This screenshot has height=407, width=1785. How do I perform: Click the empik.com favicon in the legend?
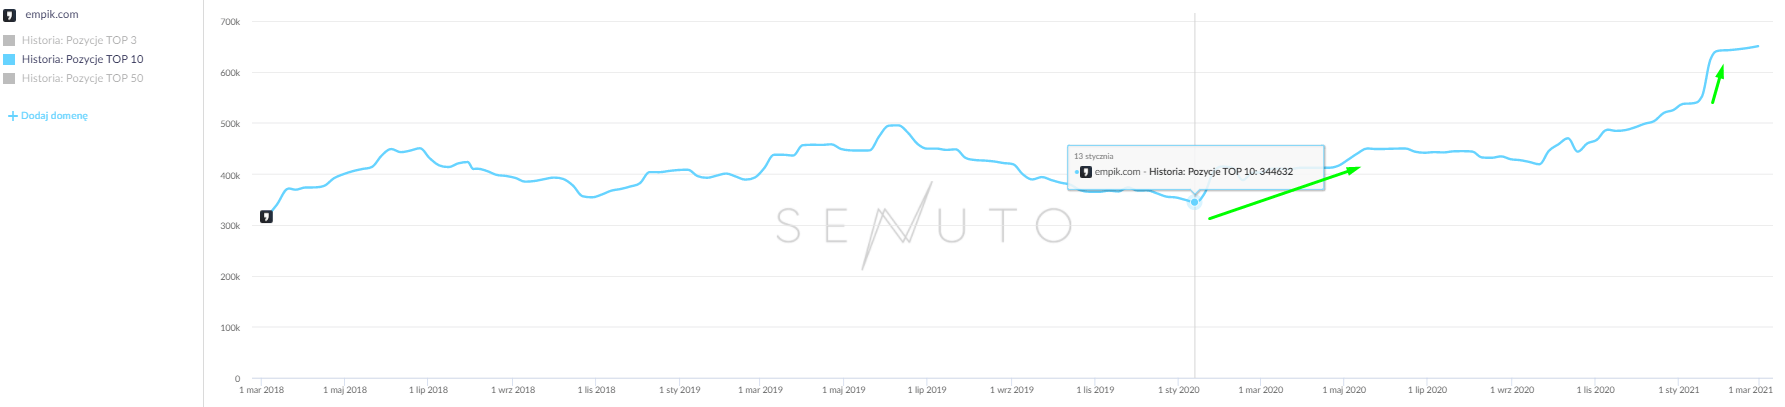9,15
